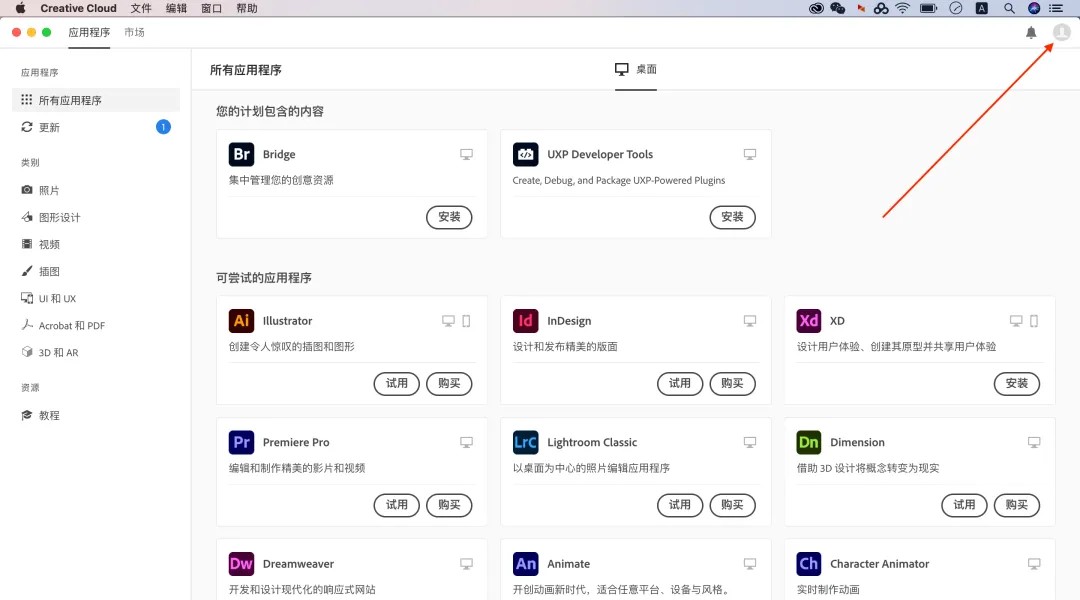
Task: Click the Lightroom Classic app icon
Action: click(x=526, y=442)
